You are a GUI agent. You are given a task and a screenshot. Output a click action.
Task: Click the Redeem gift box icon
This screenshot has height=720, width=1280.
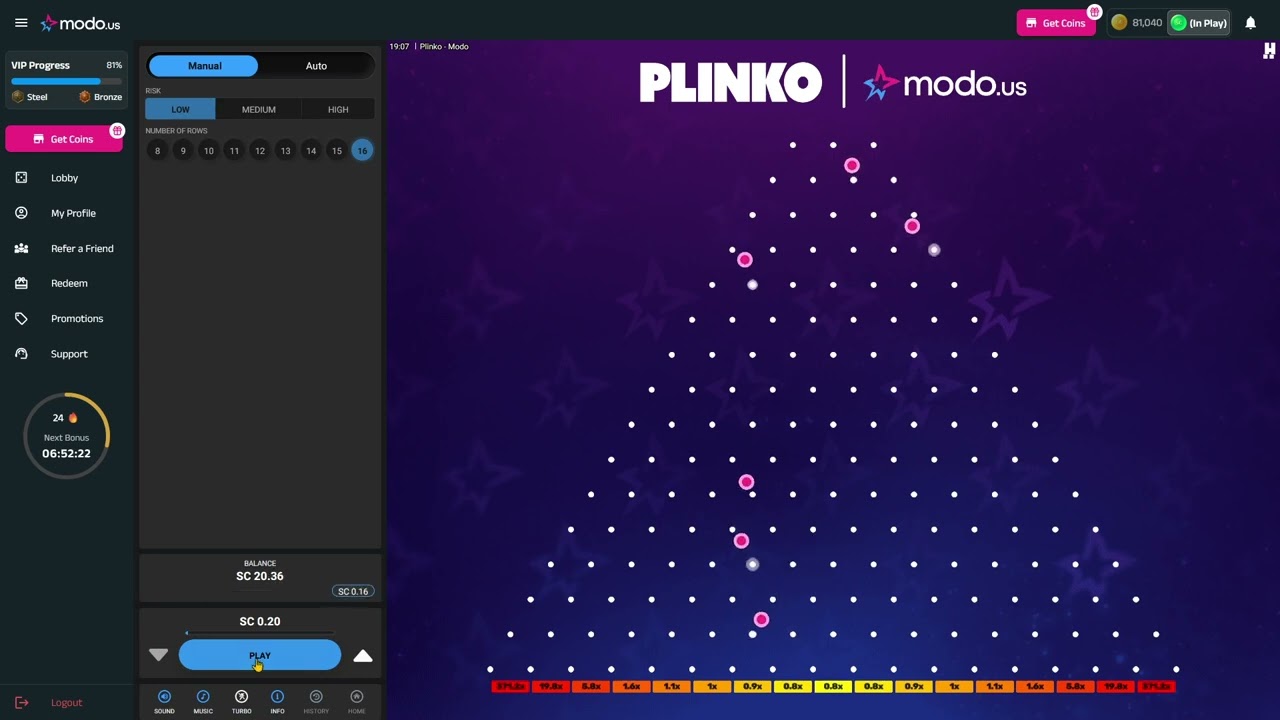21,283
